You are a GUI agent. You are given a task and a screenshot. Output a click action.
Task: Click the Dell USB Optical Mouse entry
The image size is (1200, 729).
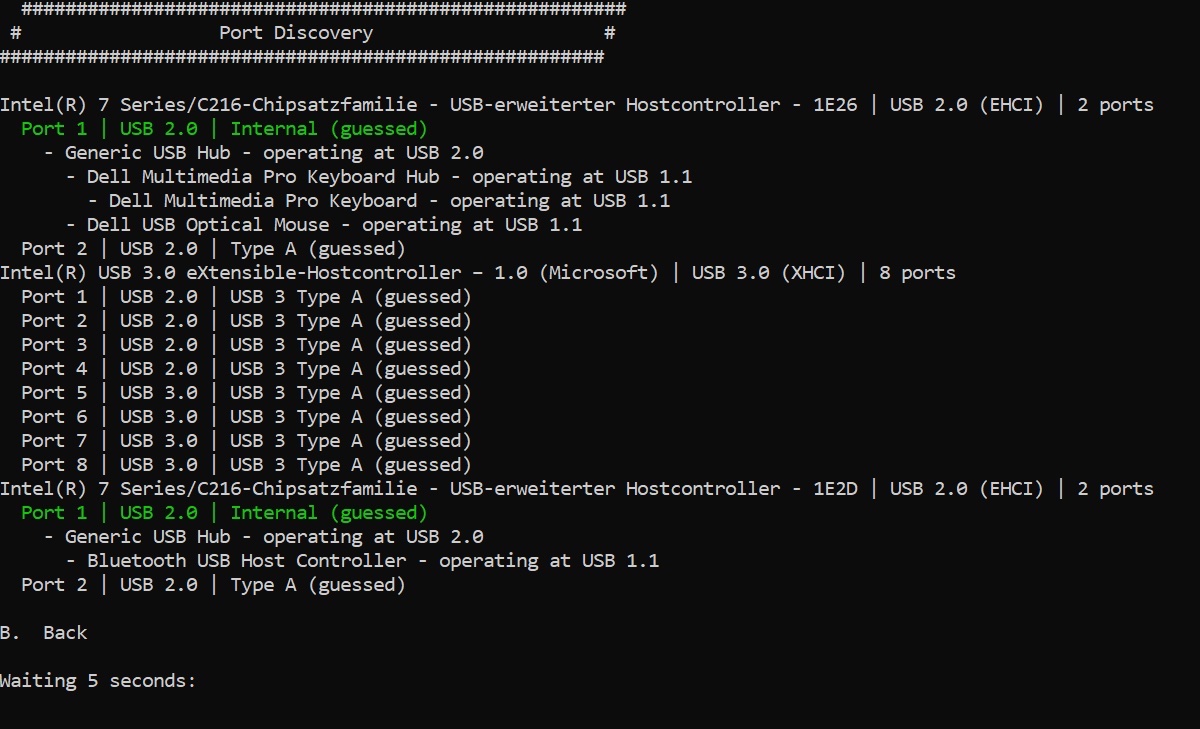[x=334, y=225]
